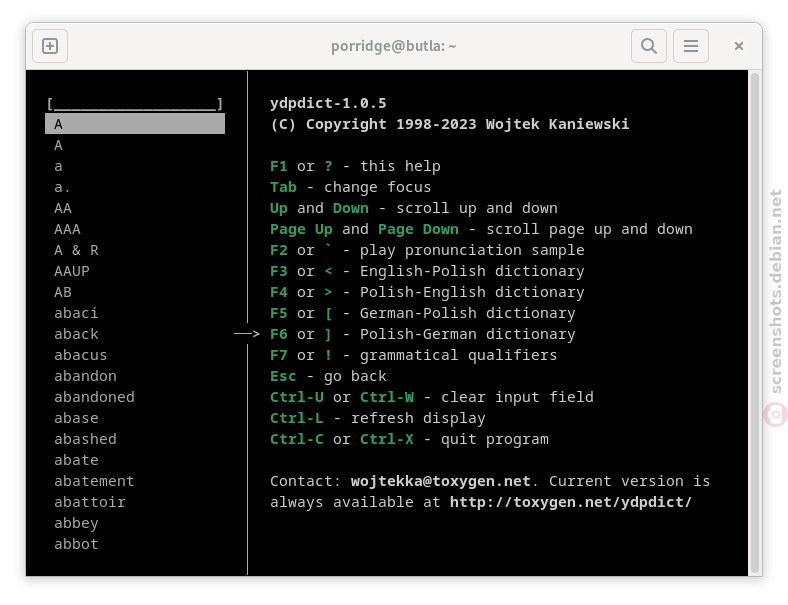
Task: Pick 'abashed' from the list
Action: click(85, 439)
